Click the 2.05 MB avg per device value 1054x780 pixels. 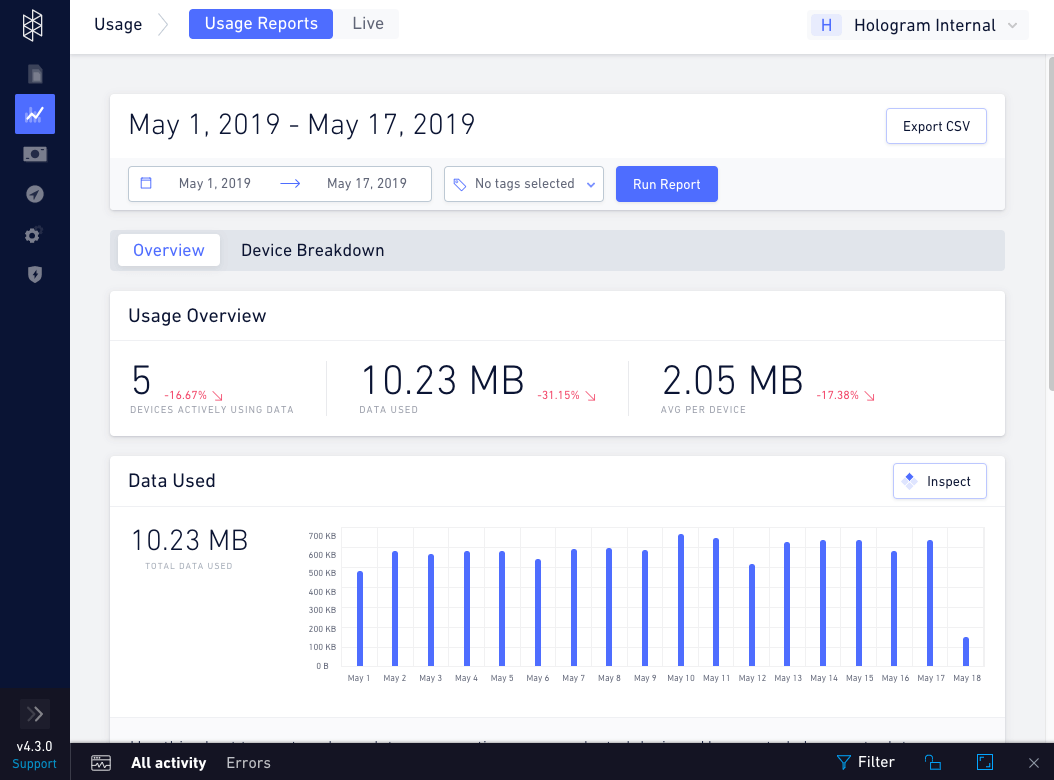pos(733,381)
